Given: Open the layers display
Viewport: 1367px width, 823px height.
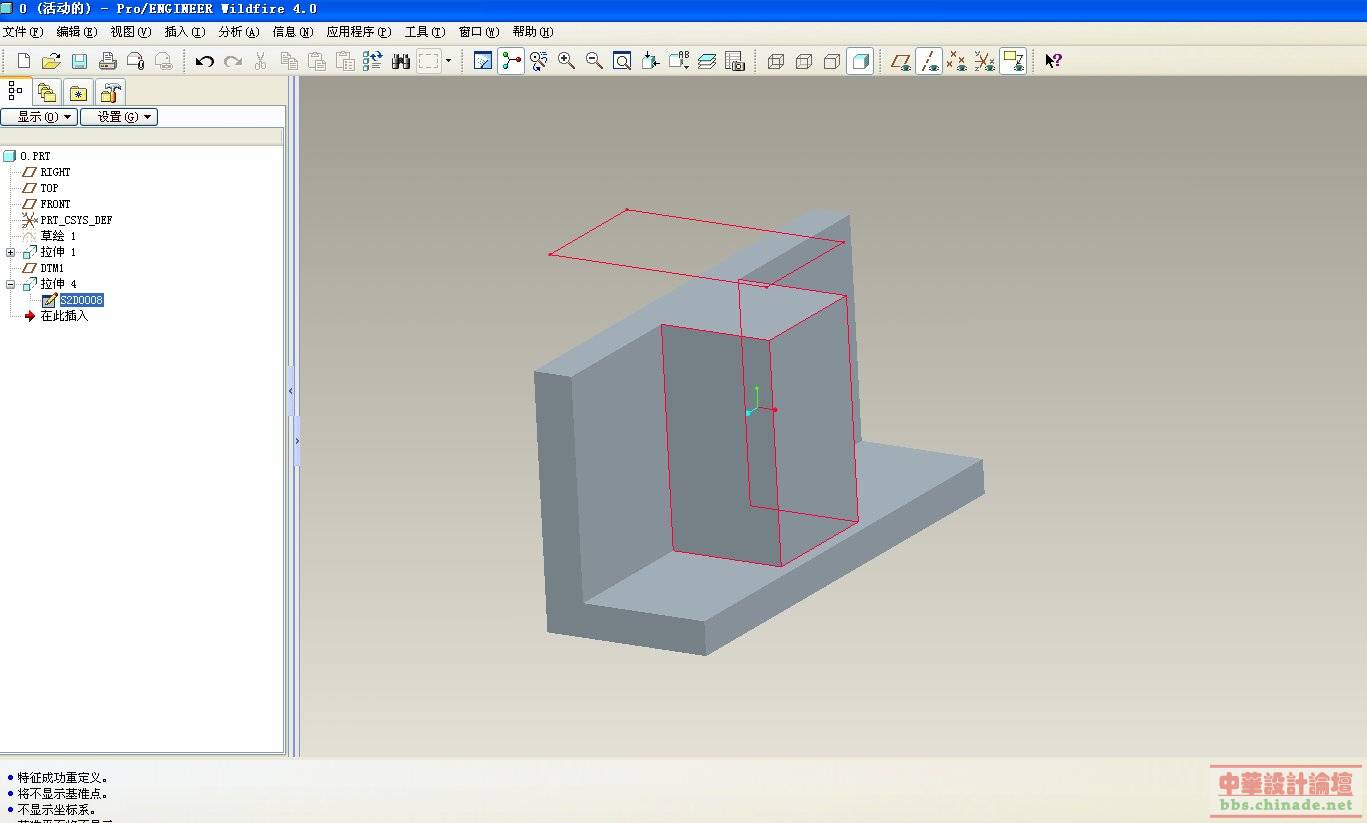Looking at the screenshot, I should 707,61.
